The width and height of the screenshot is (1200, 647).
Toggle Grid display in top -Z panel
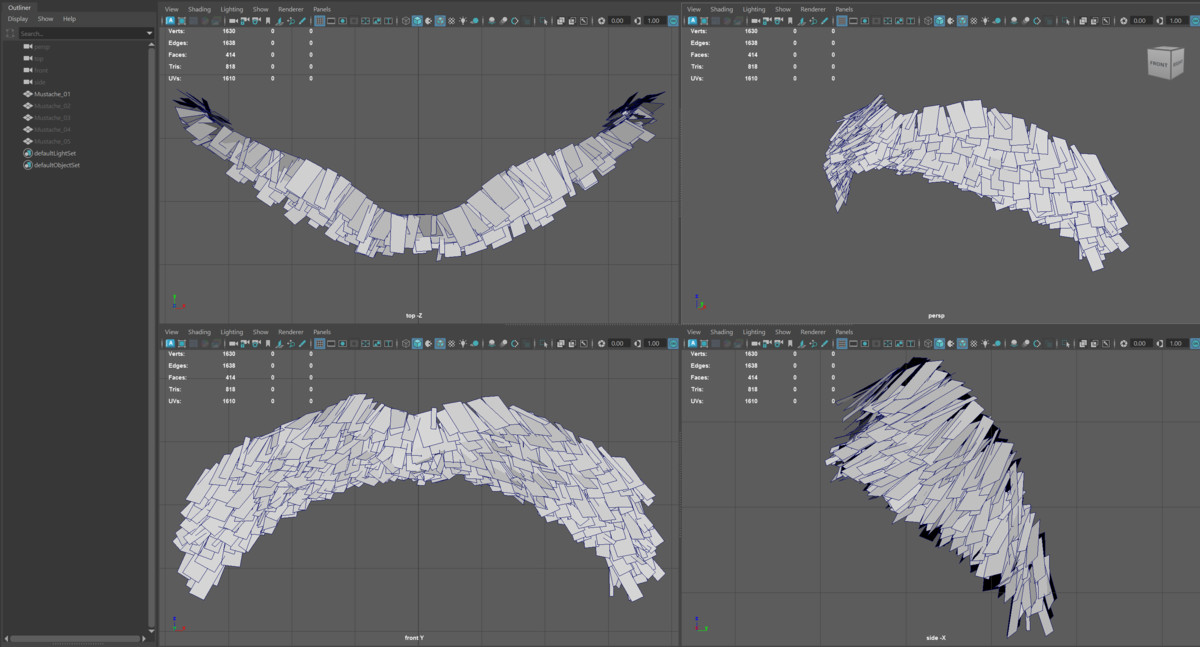pyautogui.click(x=319, y=21)
